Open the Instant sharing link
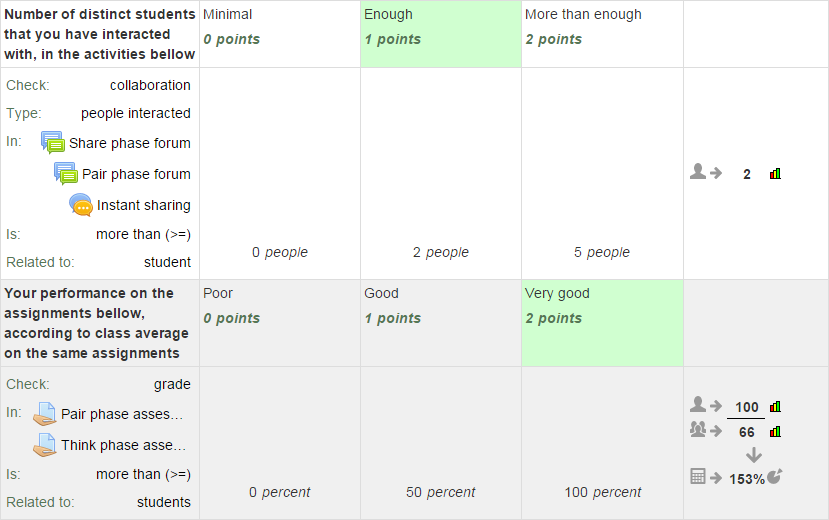829x520 pixels. (143, 205)
